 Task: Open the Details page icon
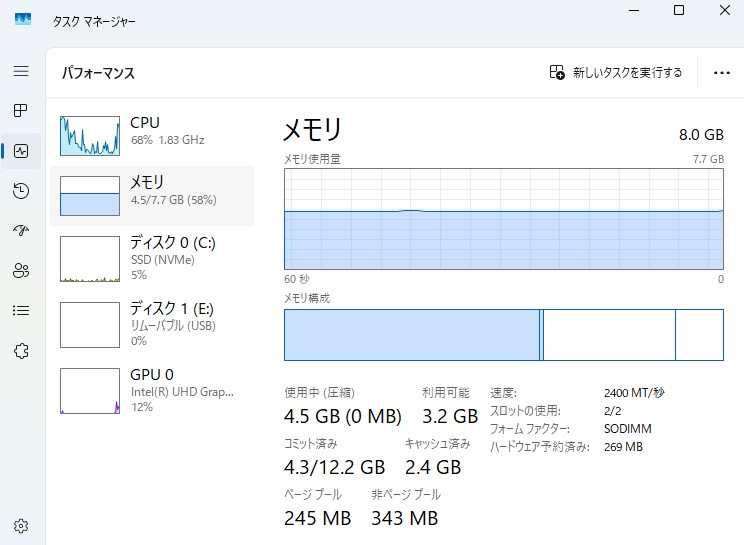[21, 310]
